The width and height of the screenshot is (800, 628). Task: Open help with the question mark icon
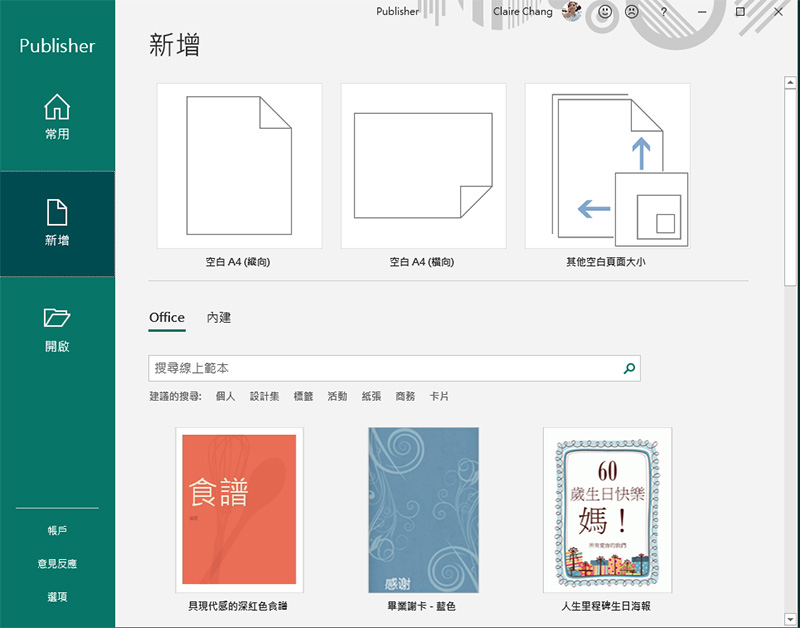663,12
